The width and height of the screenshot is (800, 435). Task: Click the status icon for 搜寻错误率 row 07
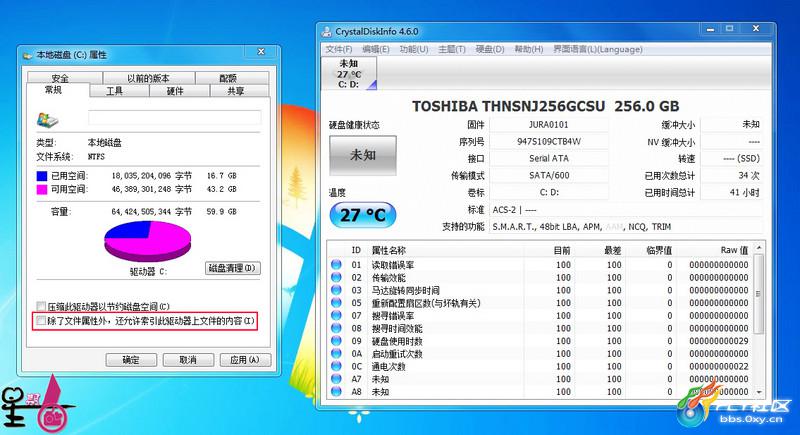336,316
